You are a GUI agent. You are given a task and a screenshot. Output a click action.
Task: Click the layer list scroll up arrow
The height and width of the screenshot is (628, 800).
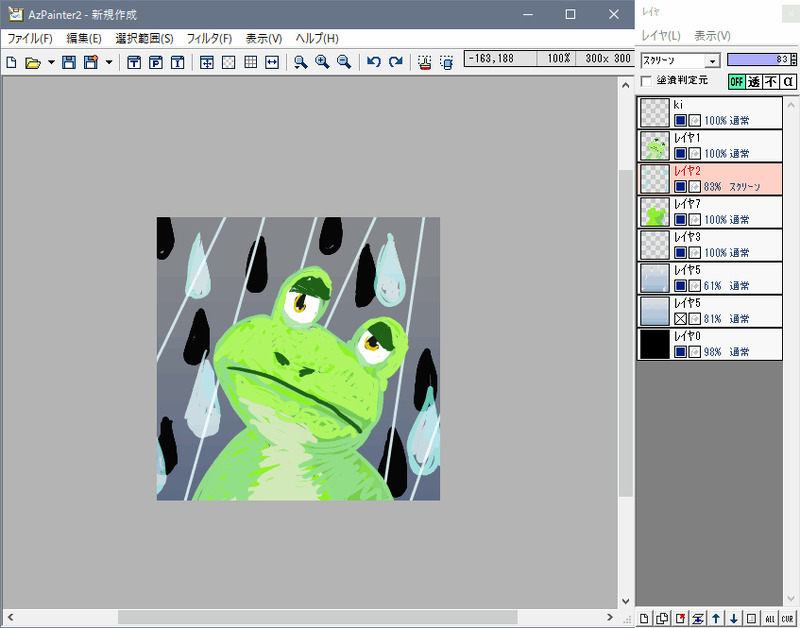(791, 105)
